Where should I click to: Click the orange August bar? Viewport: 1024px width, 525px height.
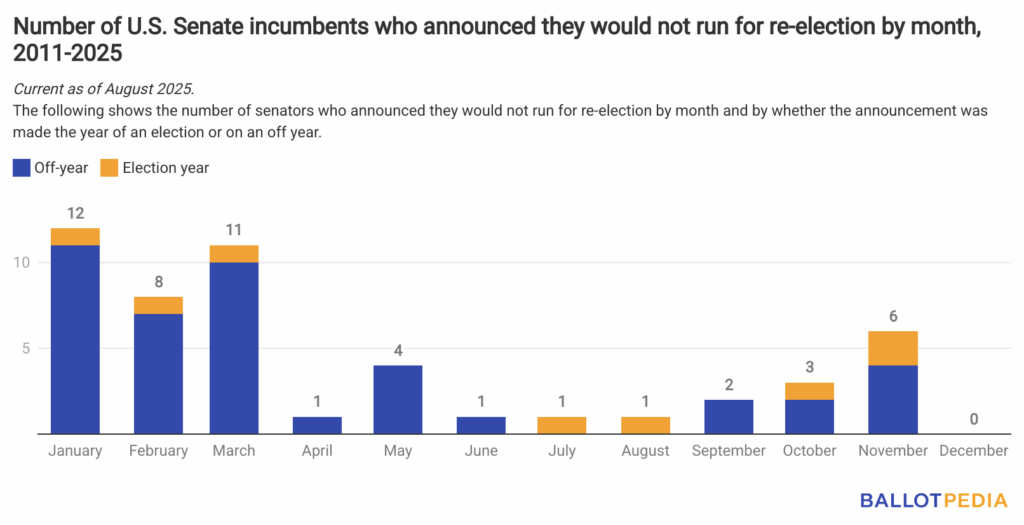click(645, 425)
